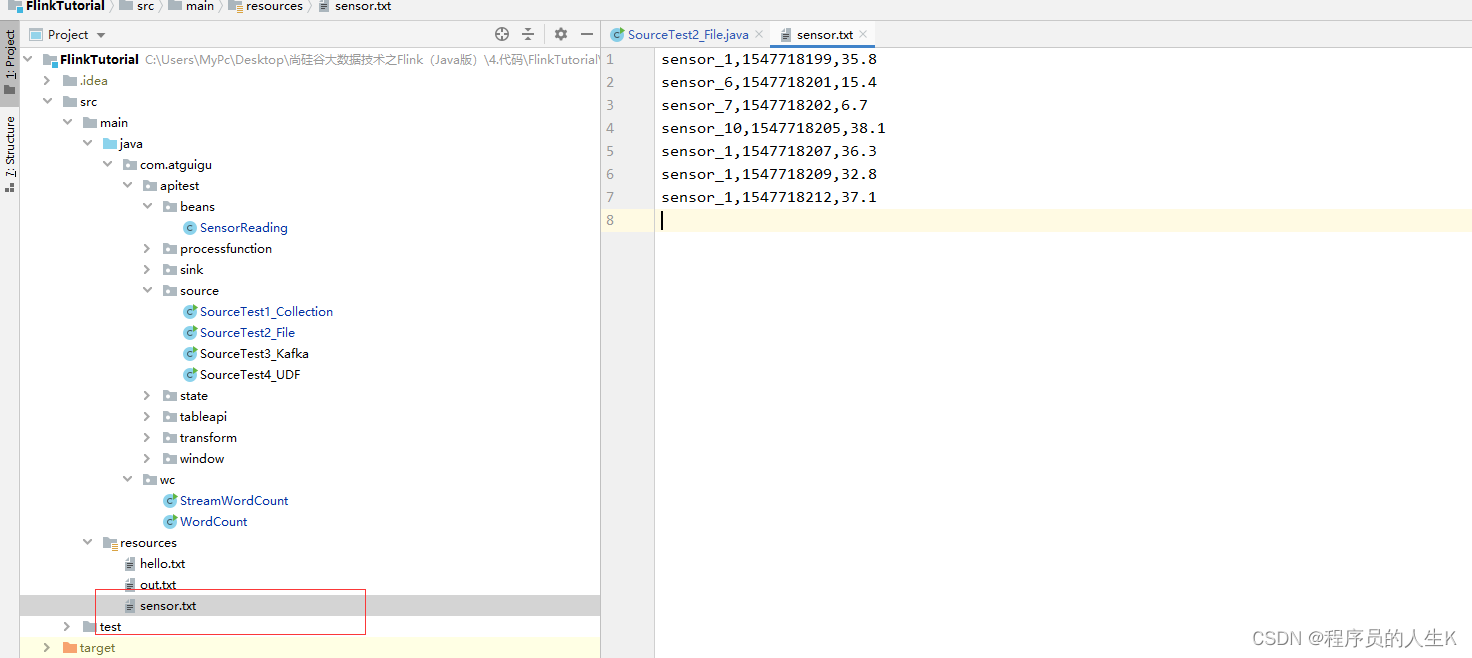Click the locate/scroll-from-source target icon
Viewport: 1472px width, 658px height.
pos(502,34)
